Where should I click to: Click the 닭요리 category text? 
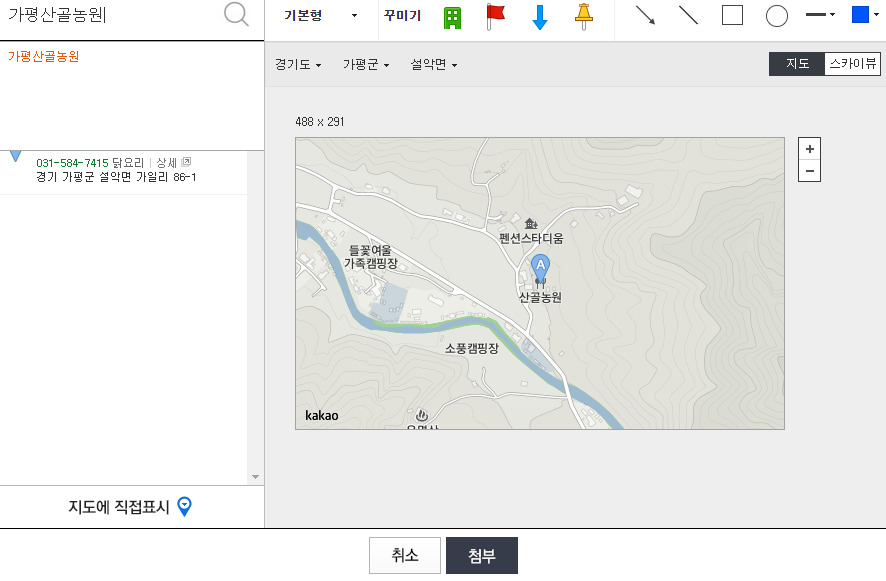(128, 163)
